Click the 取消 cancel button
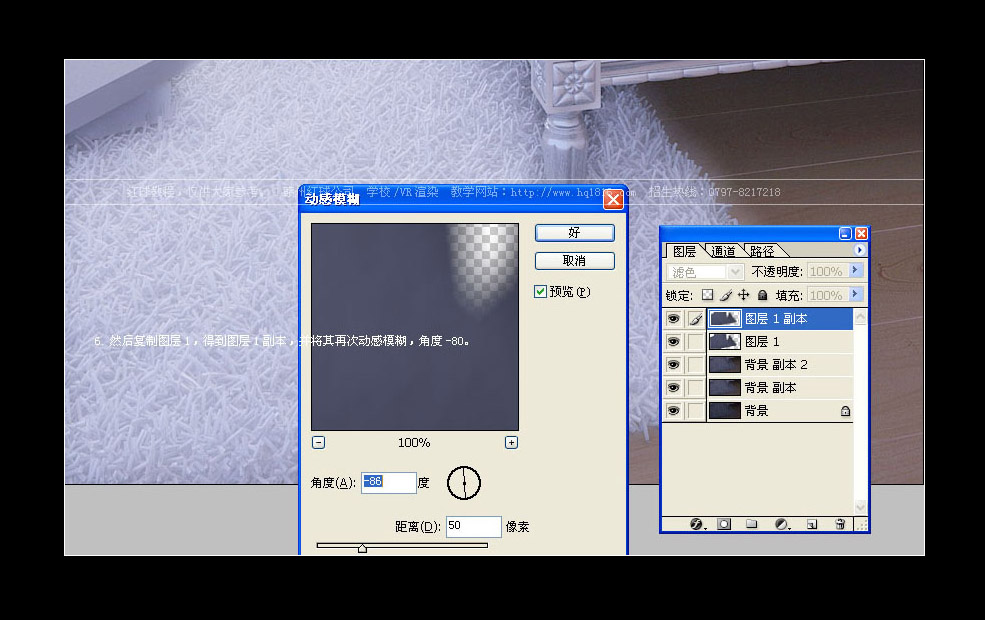 575,261
